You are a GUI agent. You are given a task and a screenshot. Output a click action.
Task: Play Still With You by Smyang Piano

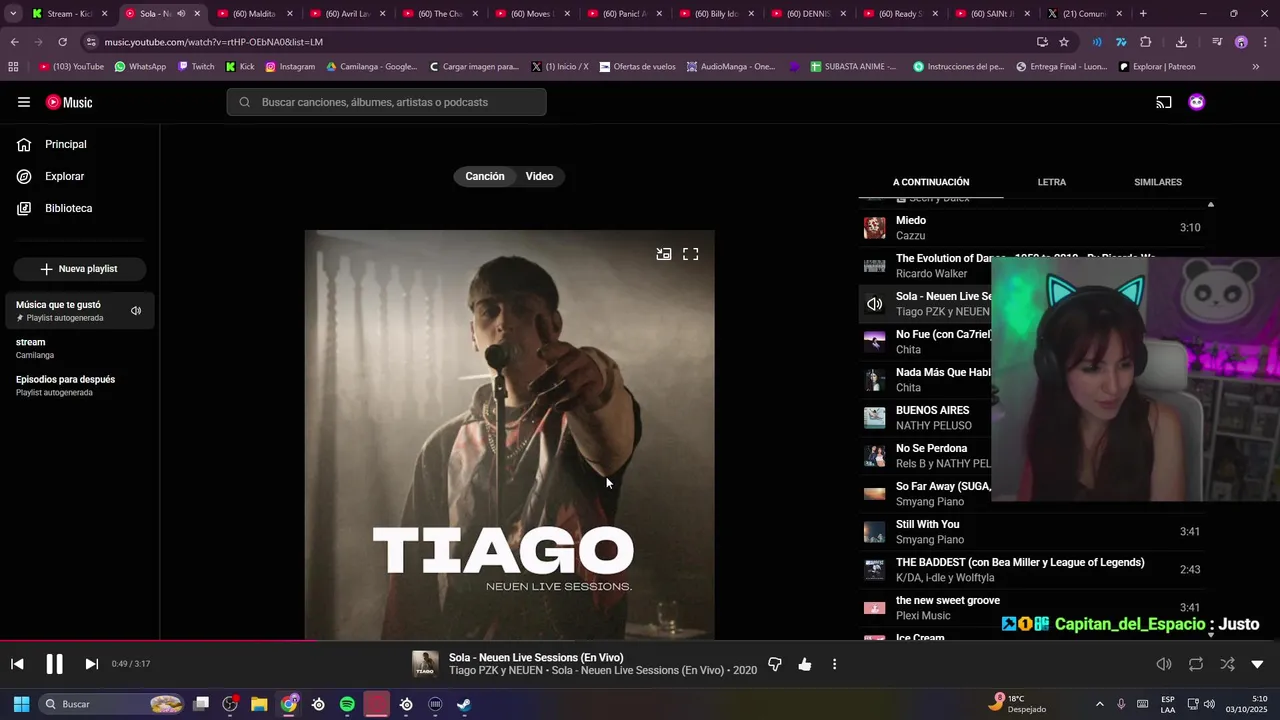click(x=1033, y=532)
